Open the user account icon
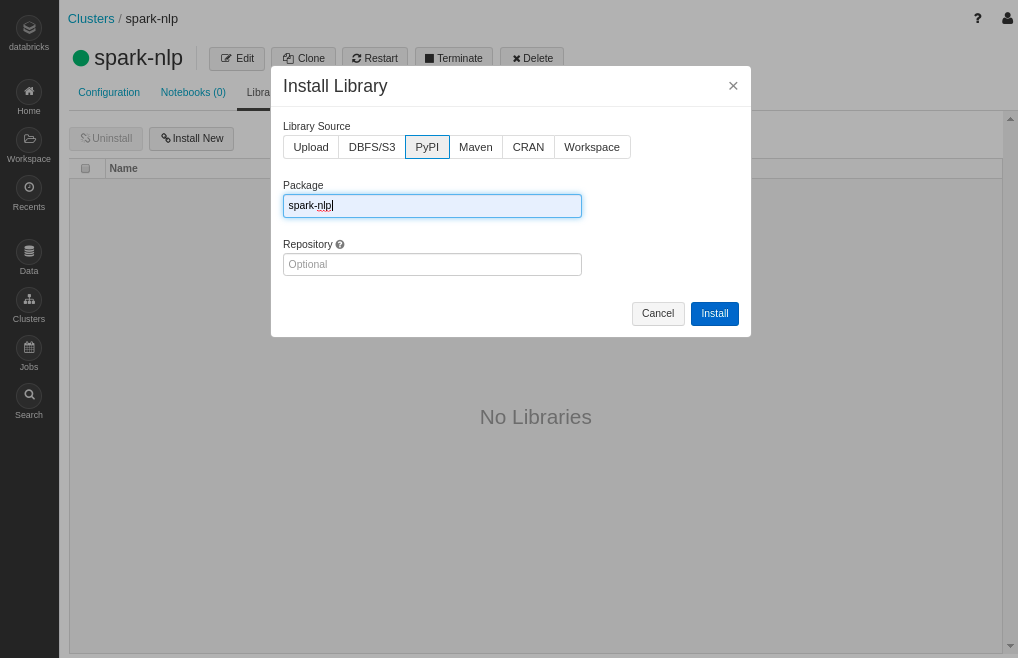This screenshot has width=1018, height=658. click(1008, 18)
